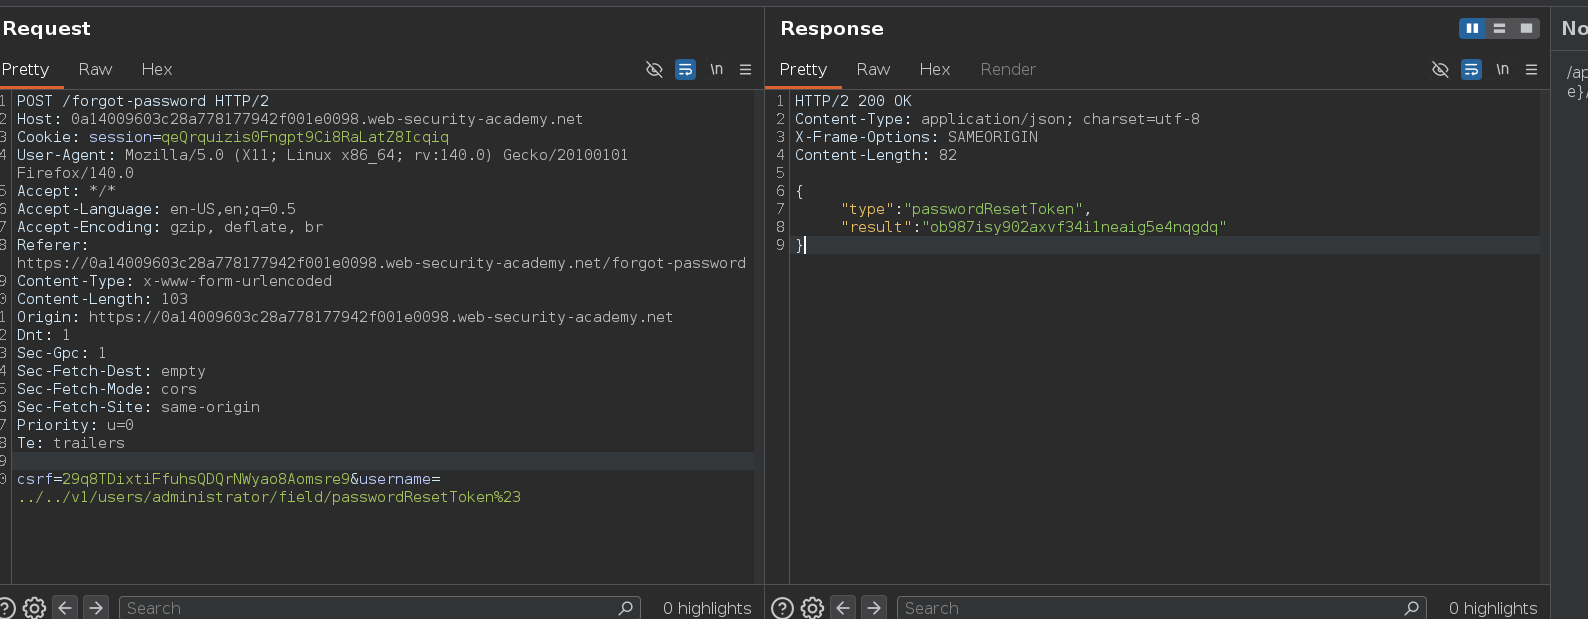The height and width of the screenshot is (619, 1588).
Task: Click the Response panel title
Action: pyautogui.click(x=832, y=28)
